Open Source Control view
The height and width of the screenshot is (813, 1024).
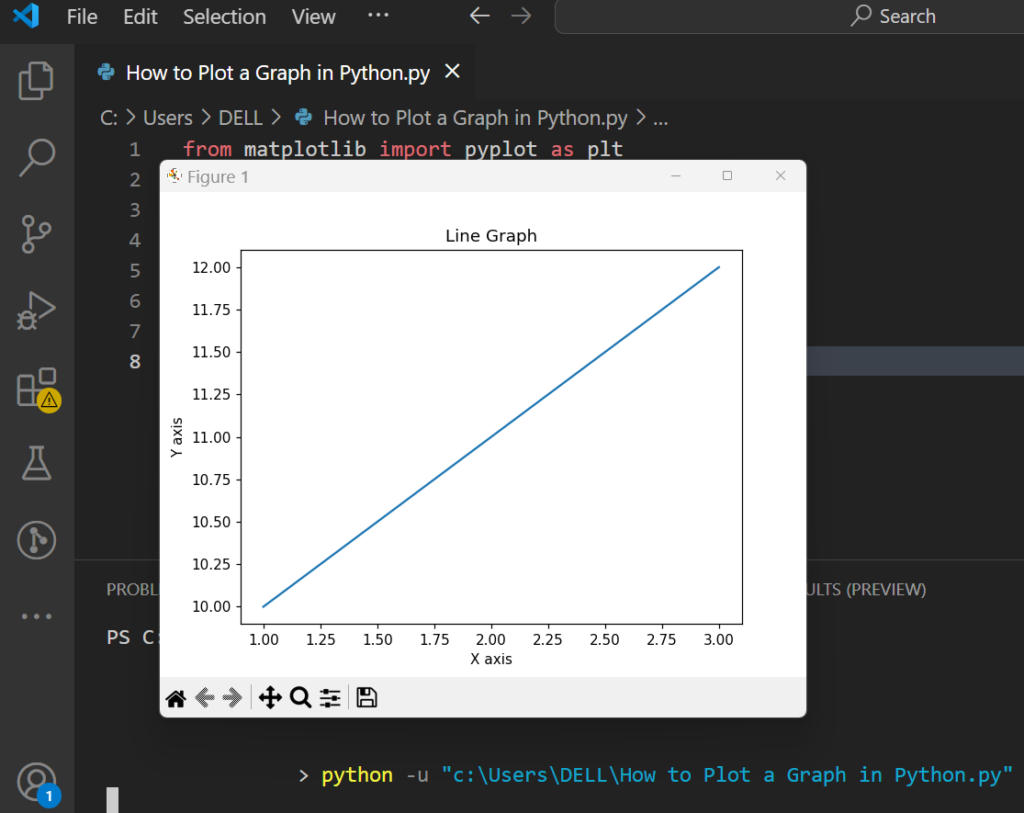[36, 234]
